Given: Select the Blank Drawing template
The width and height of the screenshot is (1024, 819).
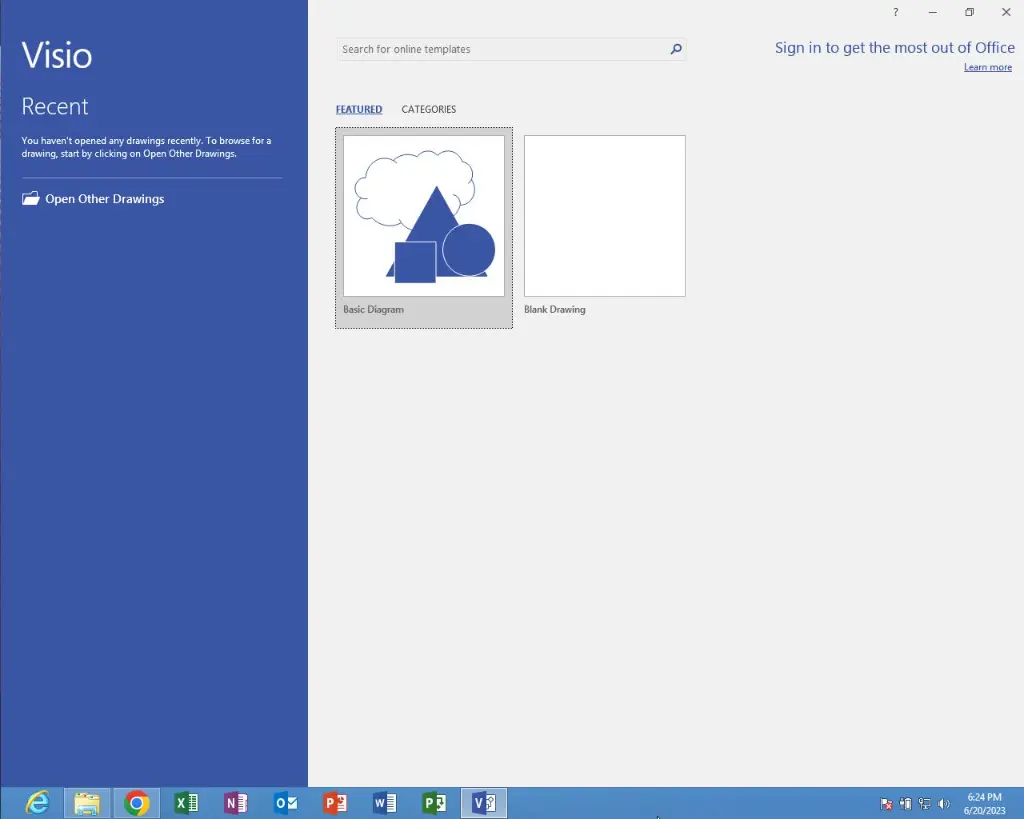Looking at the screenshot, I should point(604,217).
